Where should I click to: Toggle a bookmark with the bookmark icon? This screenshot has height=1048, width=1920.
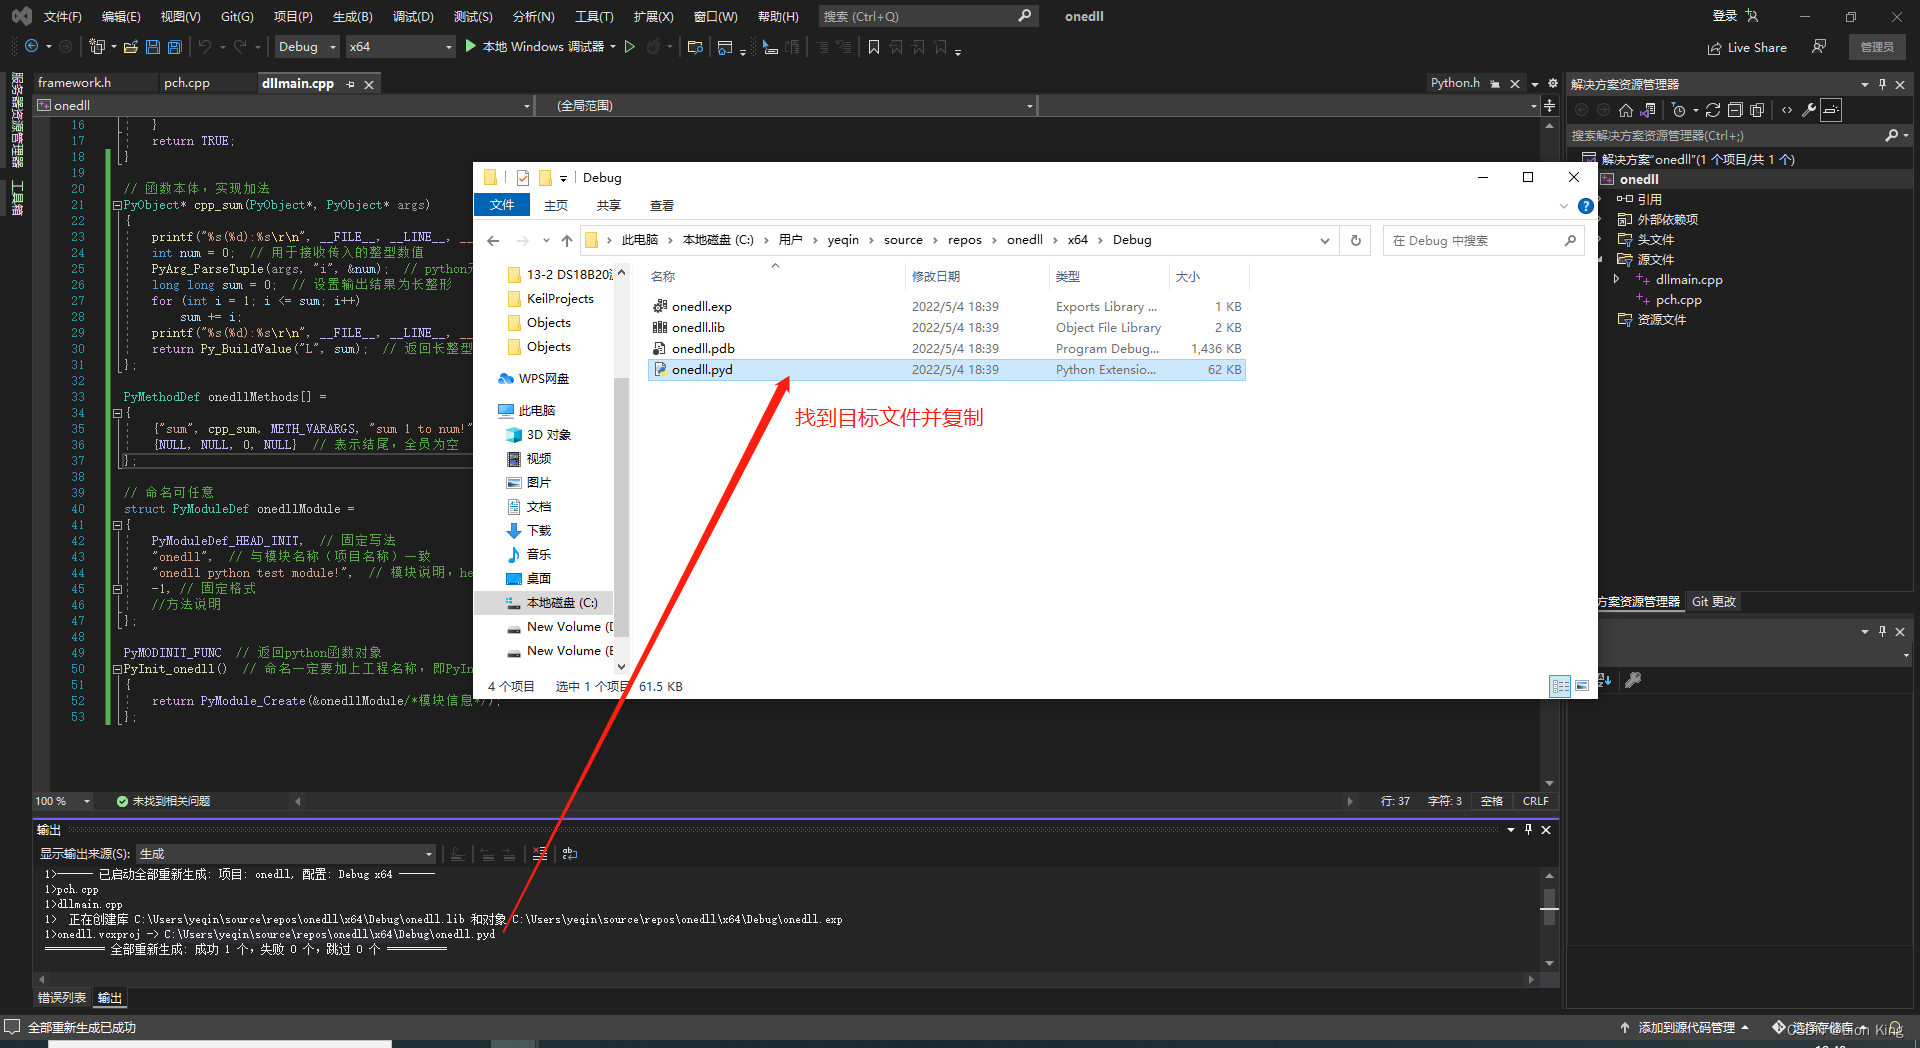(874, 47)
